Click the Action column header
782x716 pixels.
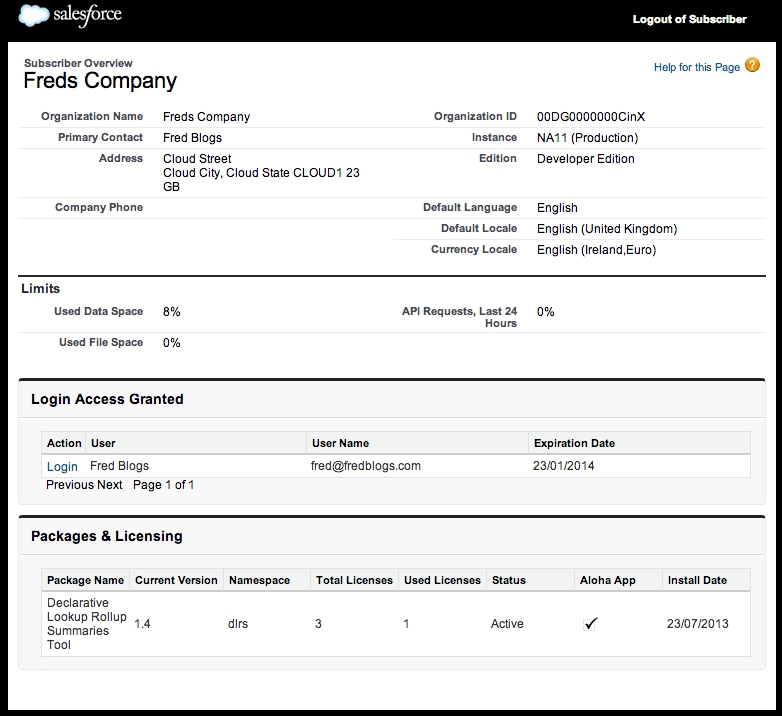click(64, 443)
